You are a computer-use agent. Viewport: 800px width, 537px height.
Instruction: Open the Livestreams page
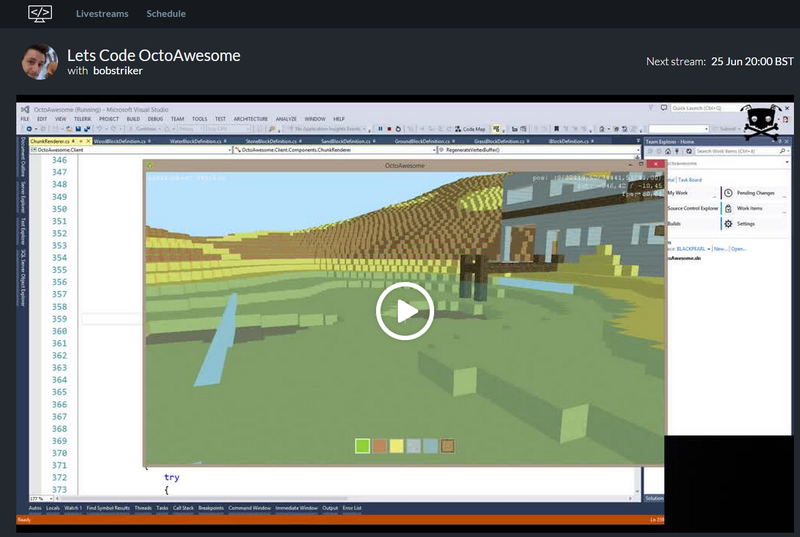coord(102,14)
